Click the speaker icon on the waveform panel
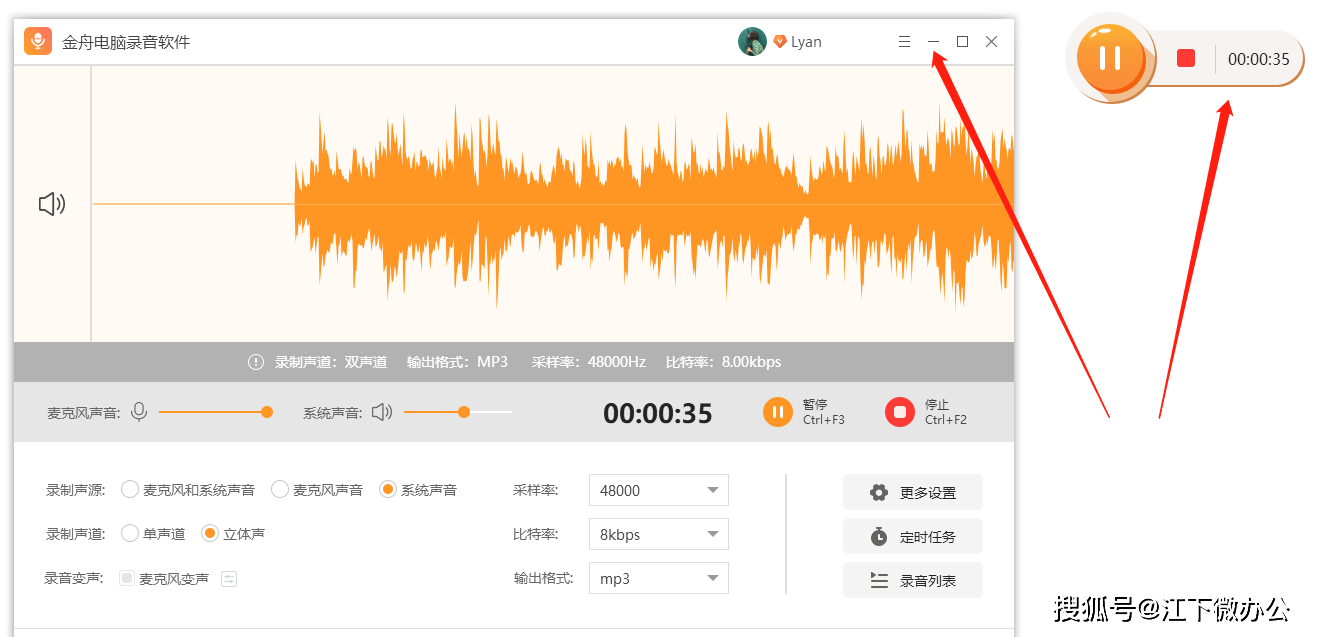The image size is (1321, 637). click(50, 204)
